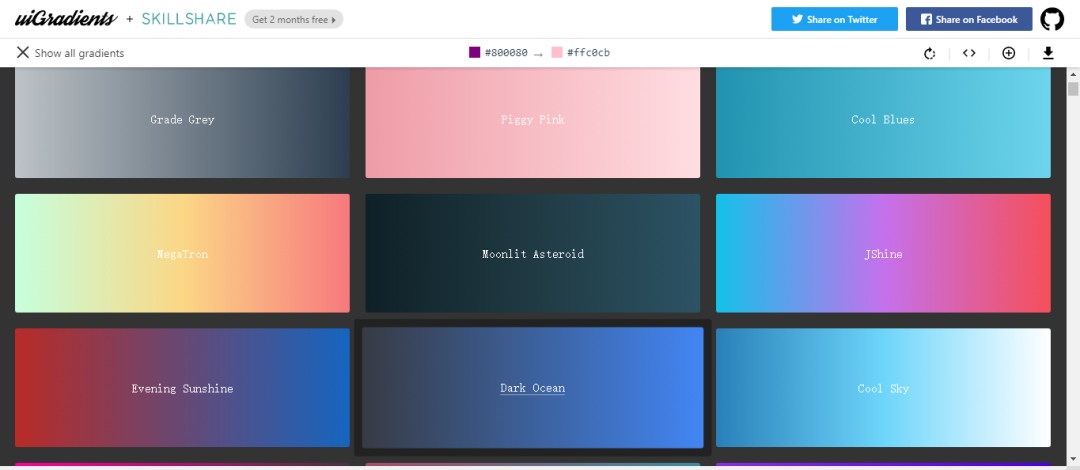Pick the Cool Sky gradient
The image size is (1080, 470).
click(x=883, y=387)
